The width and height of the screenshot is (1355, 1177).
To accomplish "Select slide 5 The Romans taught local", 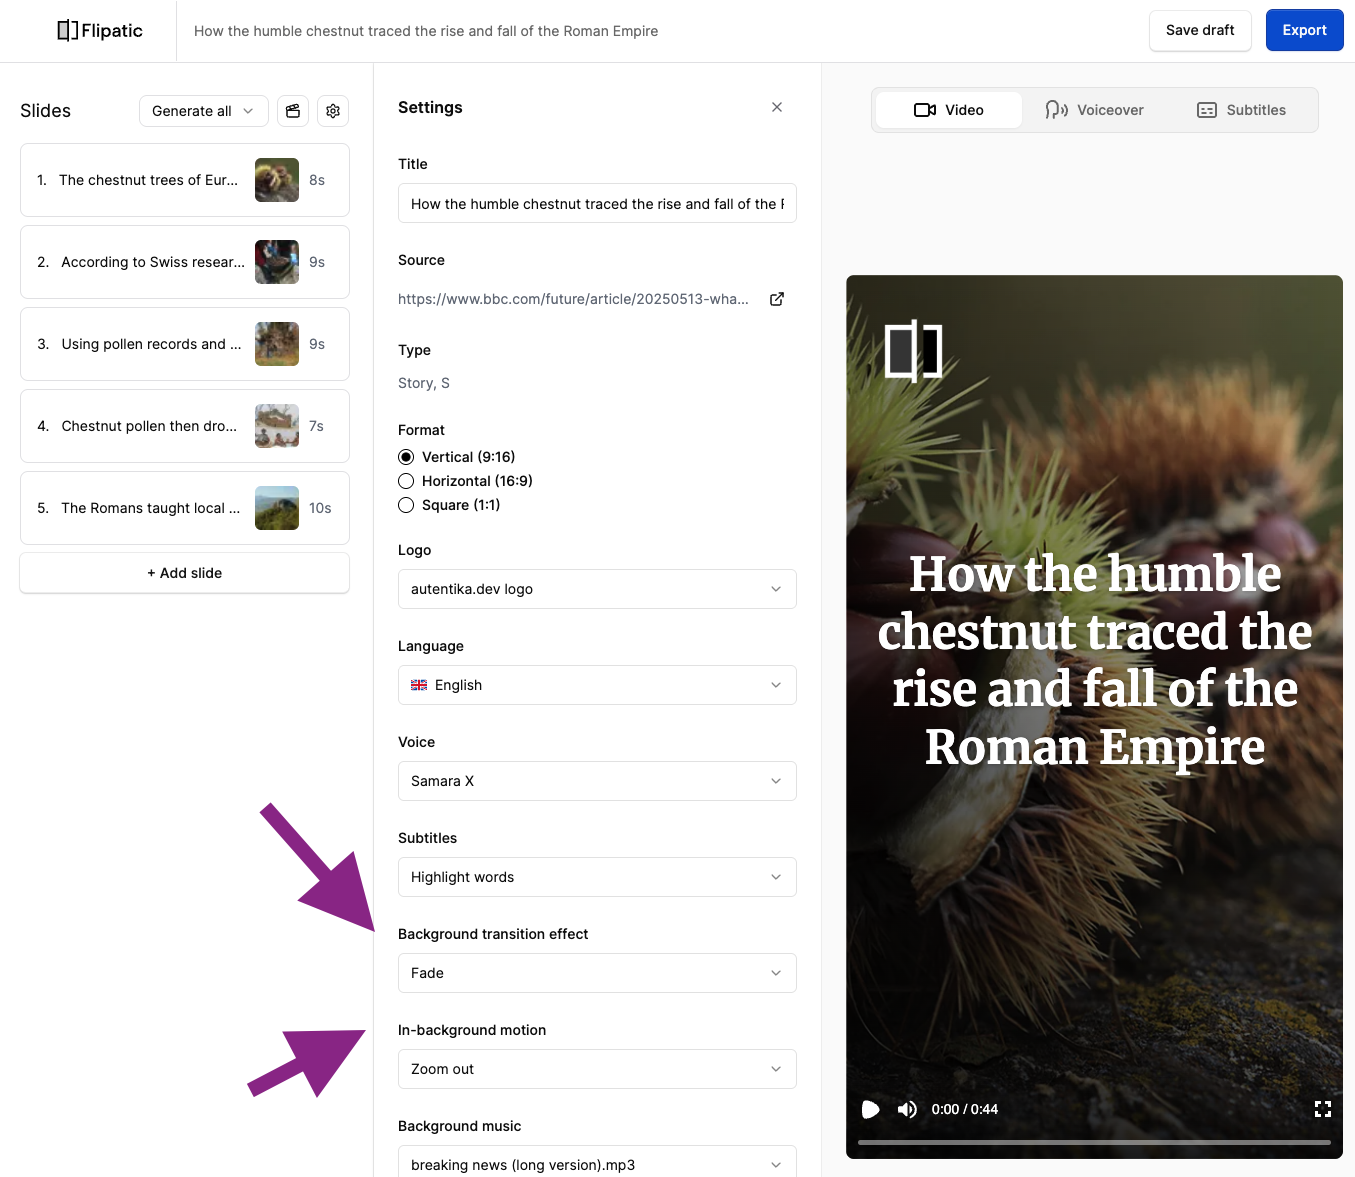I will [x=185, y=508].
